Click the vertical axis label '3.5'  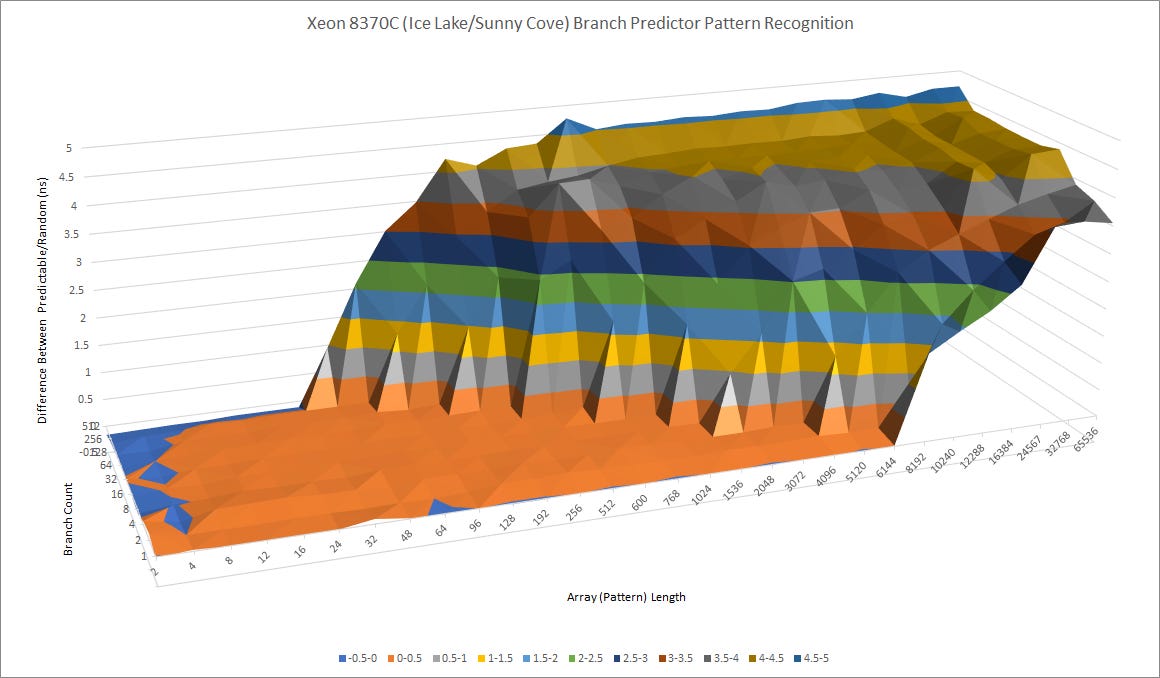coord(73,234)
